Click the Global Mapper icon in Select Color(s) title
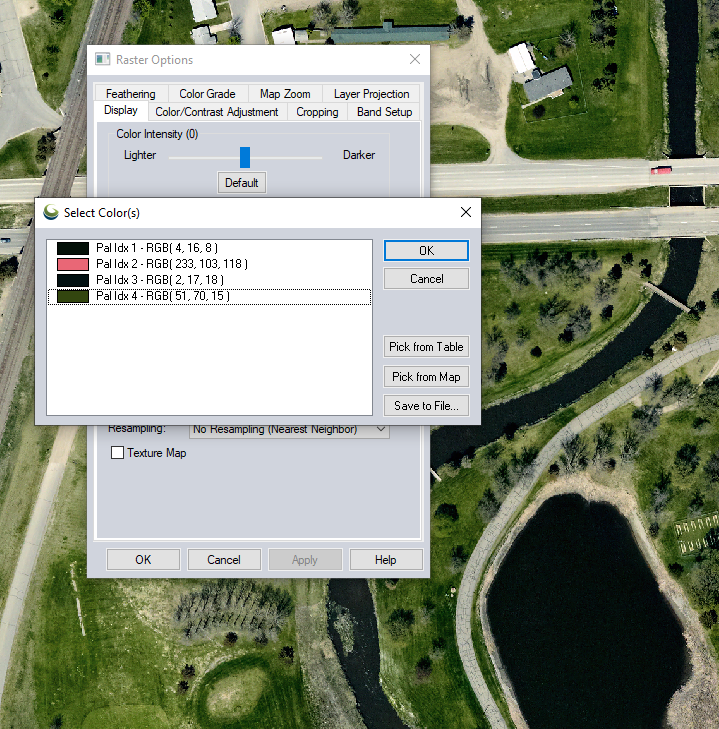The image size is (719, 729). 51,212
